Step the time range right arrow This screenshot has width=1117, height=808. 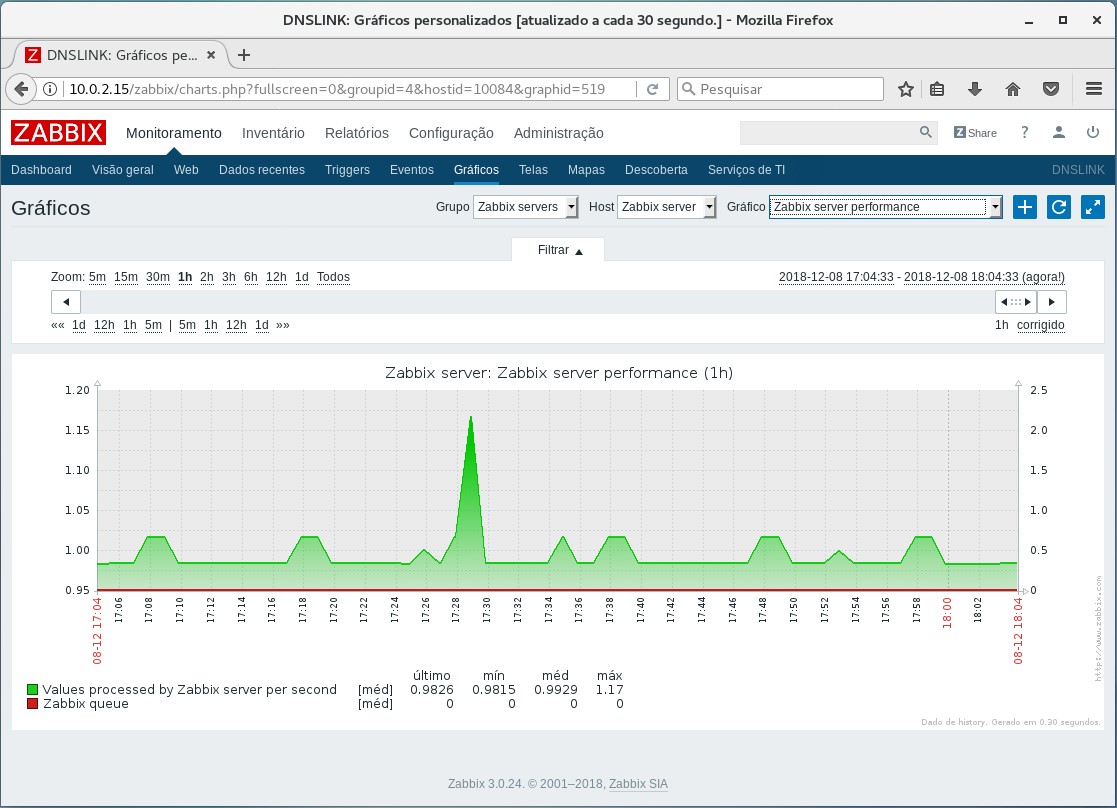click(1051, 302)
